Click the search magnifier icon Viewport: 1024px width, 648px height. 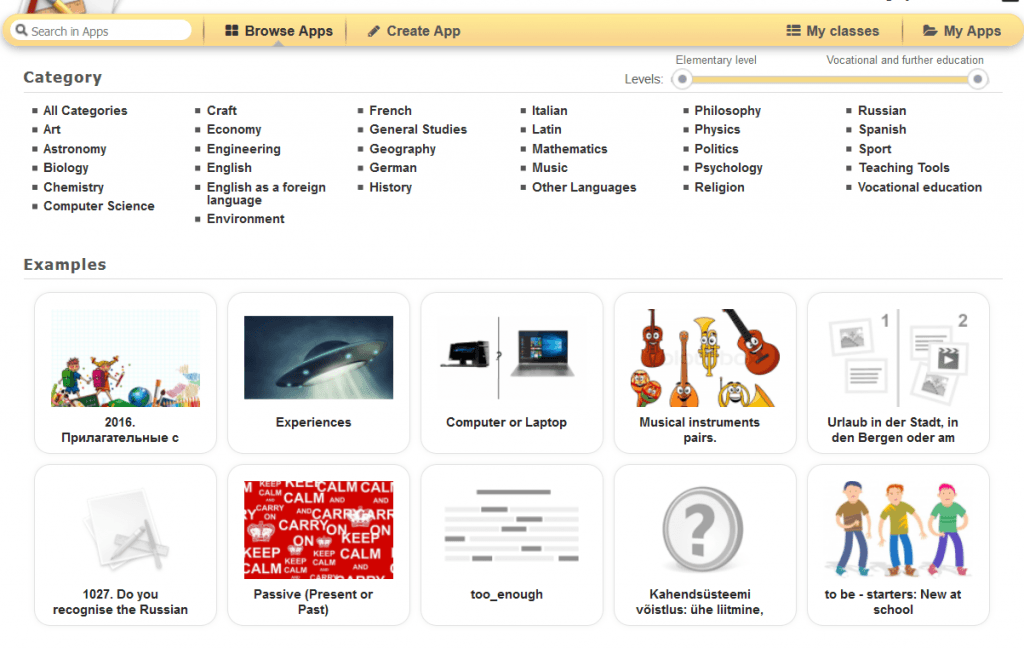[22, 30]
